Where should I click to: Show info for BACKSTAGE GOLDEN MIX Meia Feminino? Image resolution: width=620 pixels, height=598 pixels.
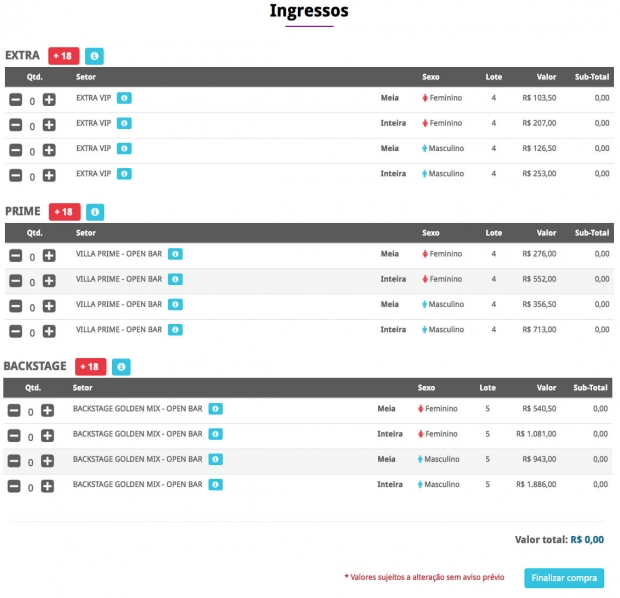[x=215, y=409]
